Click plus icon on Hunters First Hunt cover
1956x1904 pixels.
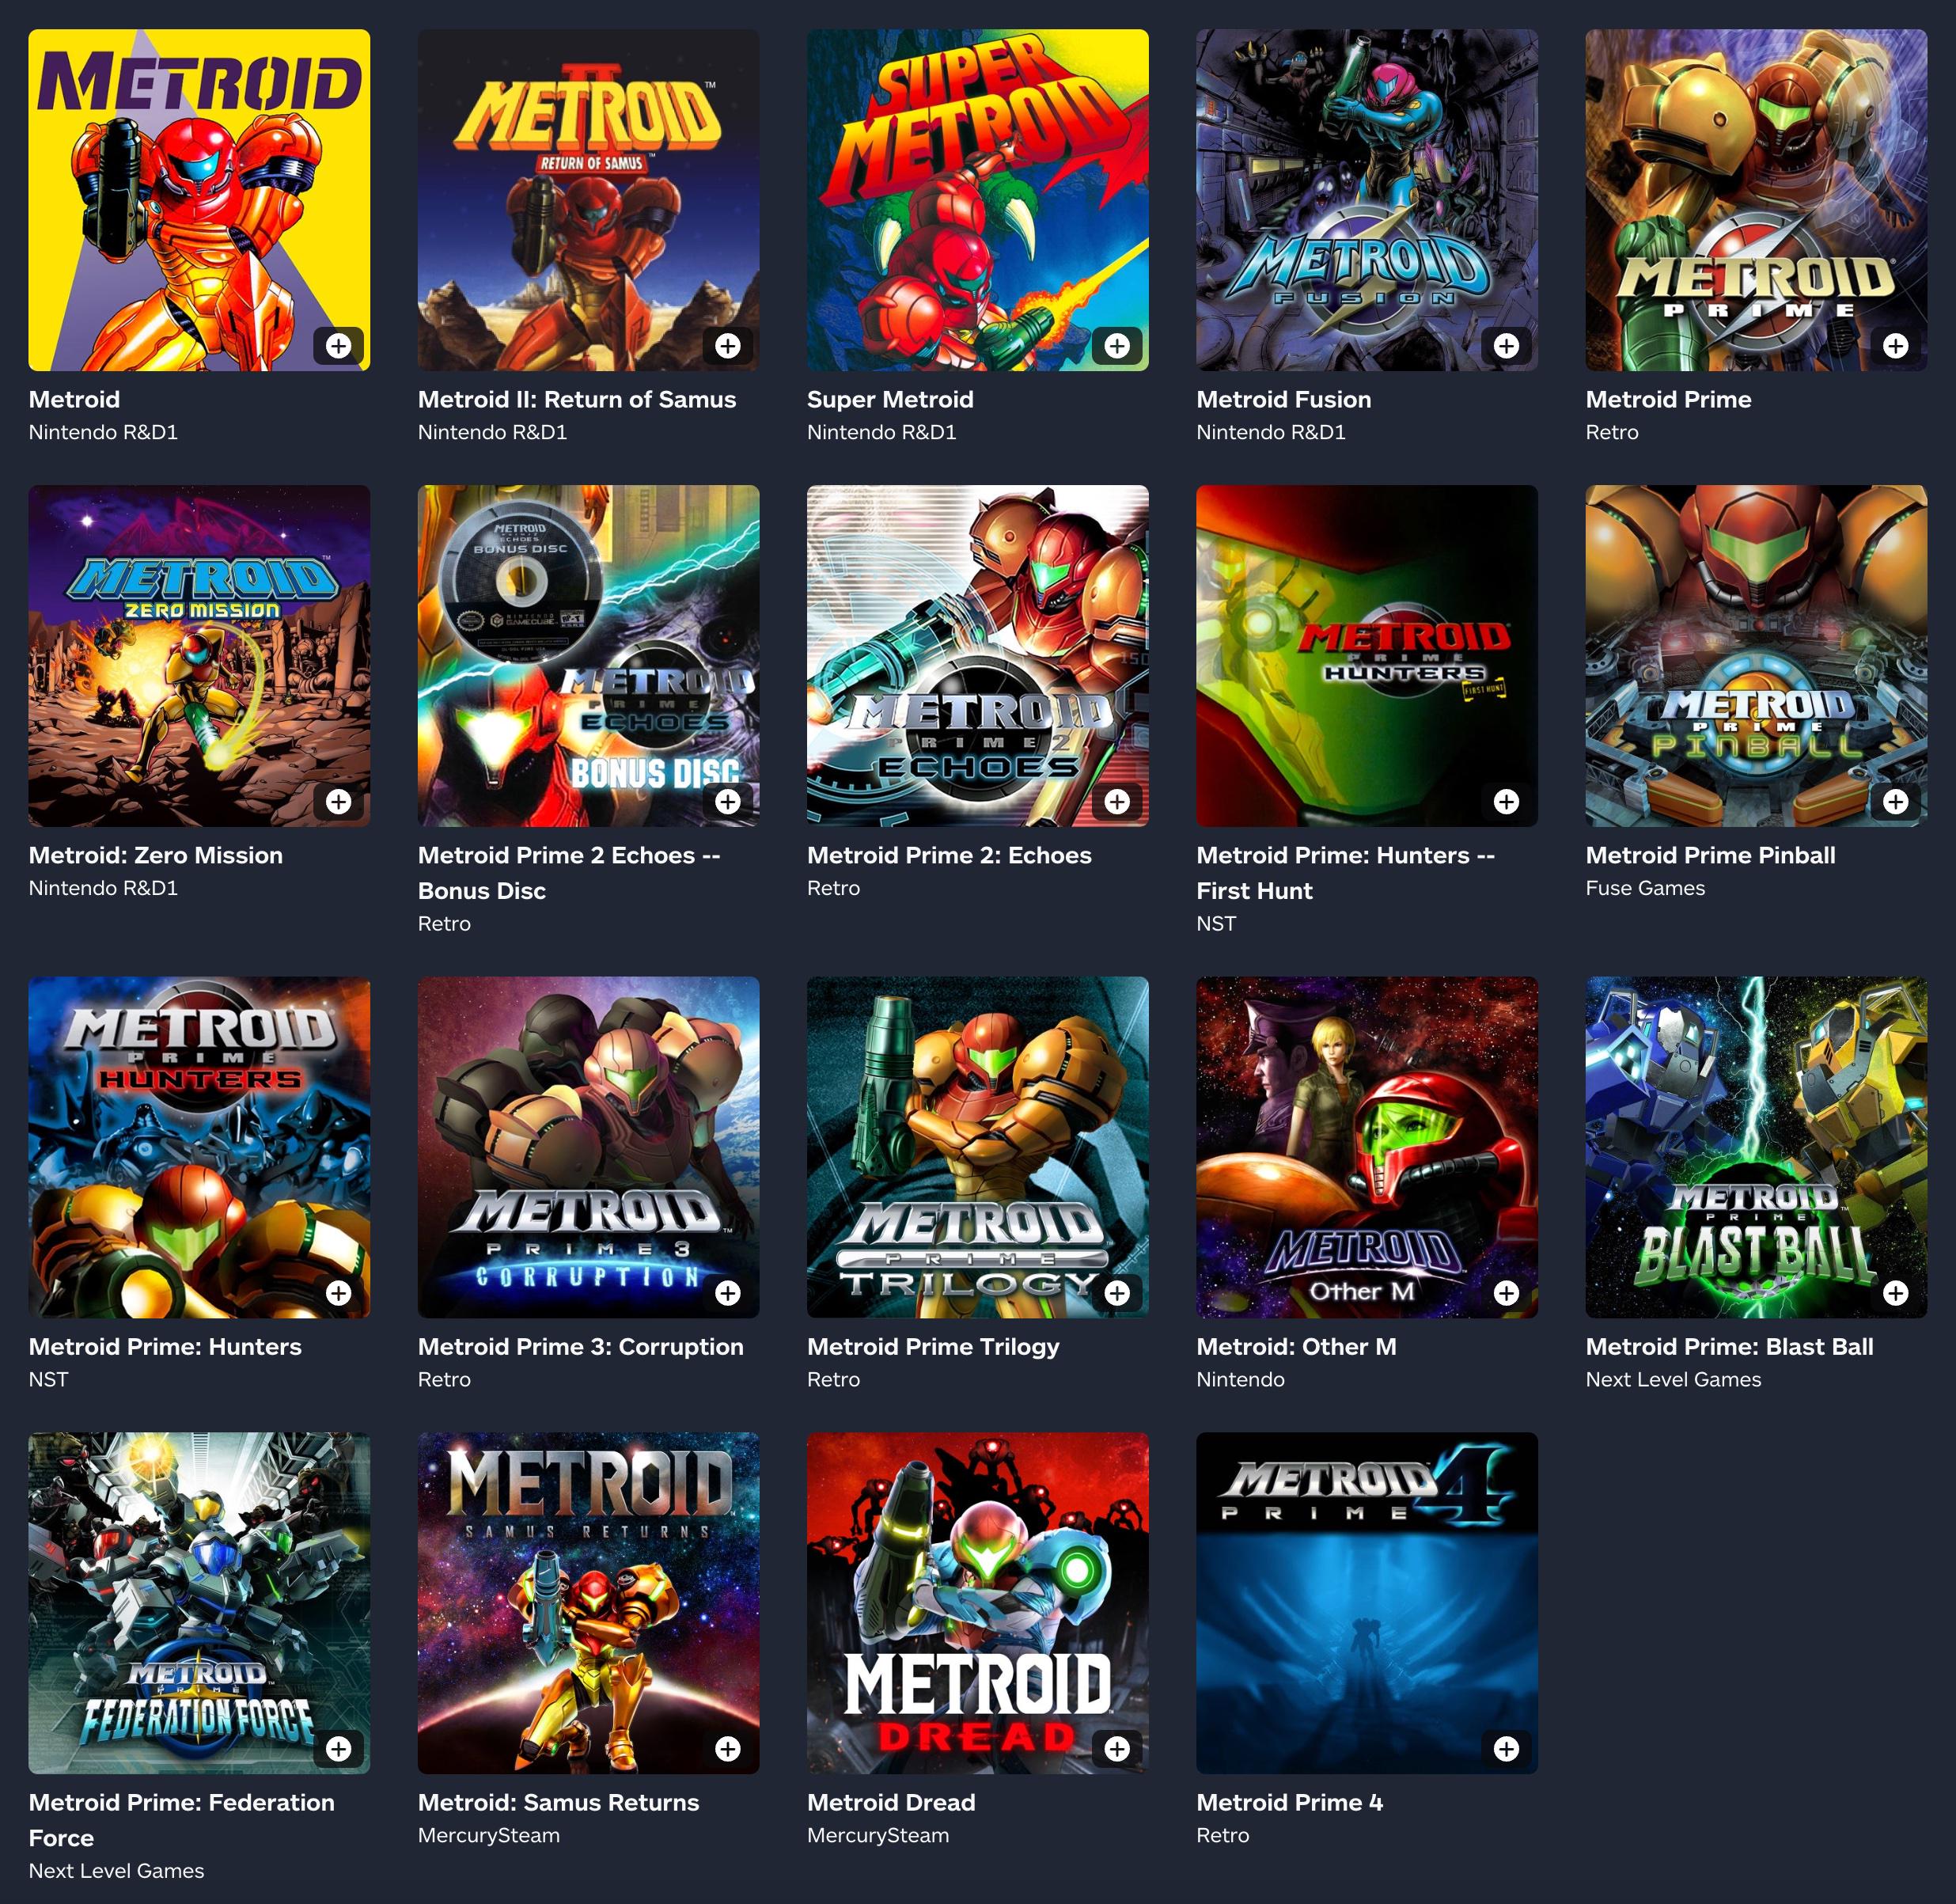point(1506,802)
